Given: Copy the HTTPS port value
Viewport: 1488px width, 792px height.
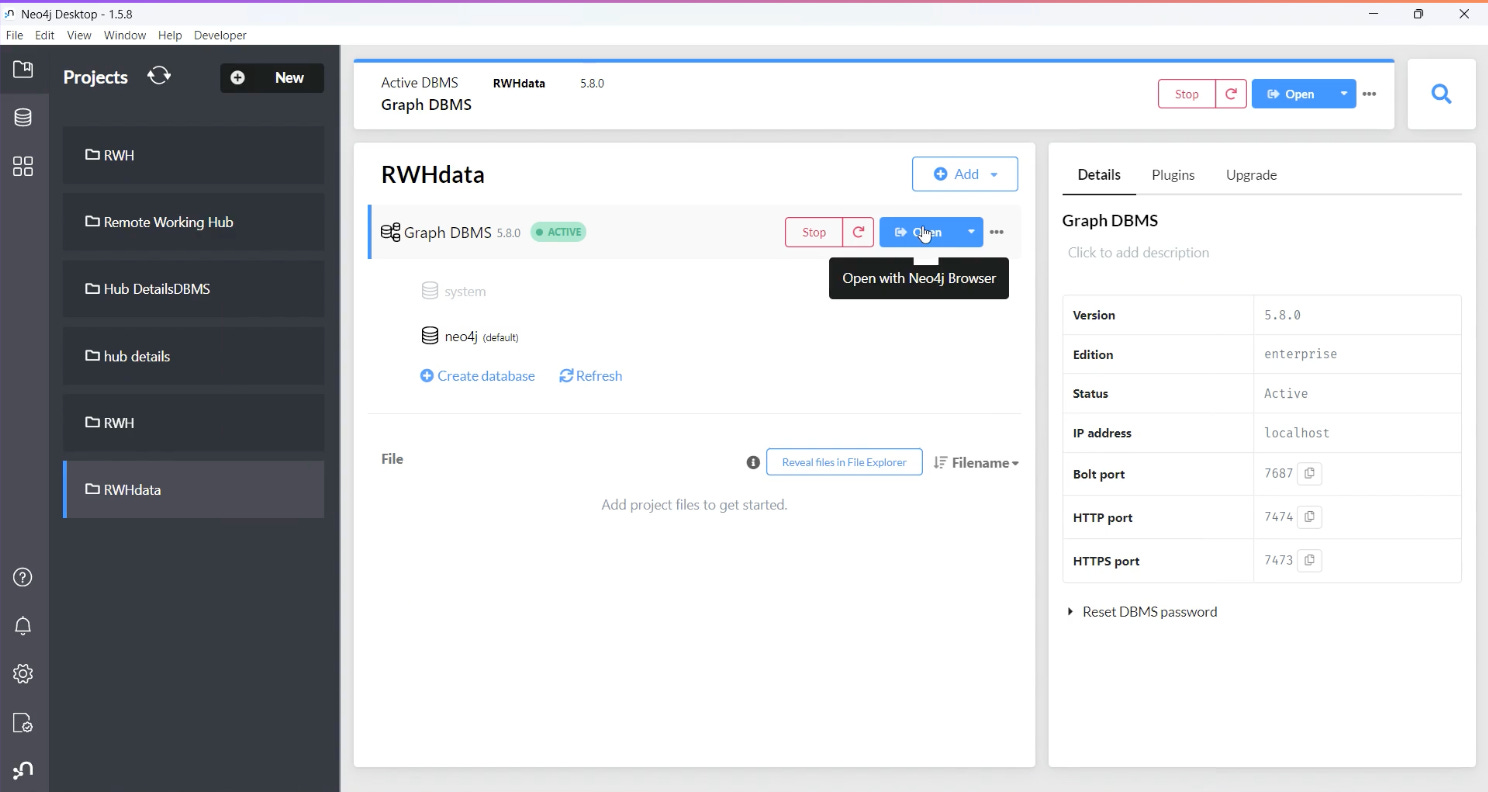Looking at the screenshot, I should (1309, 560).
